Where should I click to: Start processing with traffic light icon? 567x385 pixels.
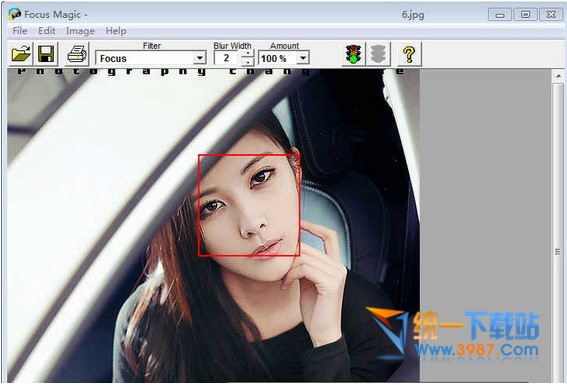(x=353, y=54)
